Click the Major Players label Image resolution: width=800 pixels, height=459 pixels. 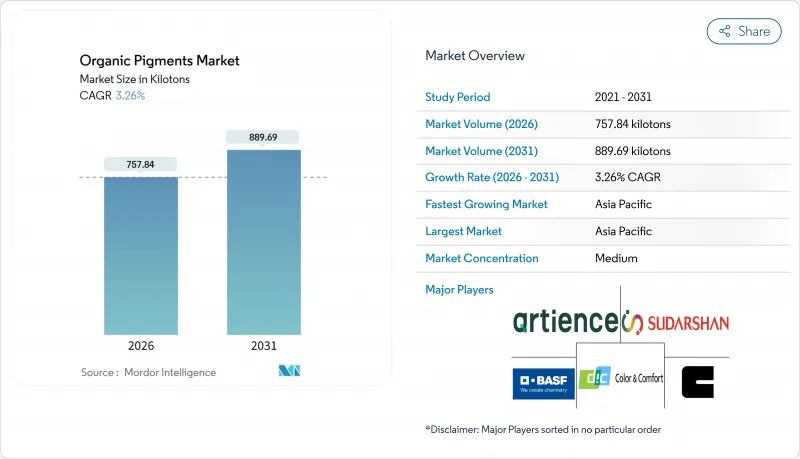[x=459, y=290]
